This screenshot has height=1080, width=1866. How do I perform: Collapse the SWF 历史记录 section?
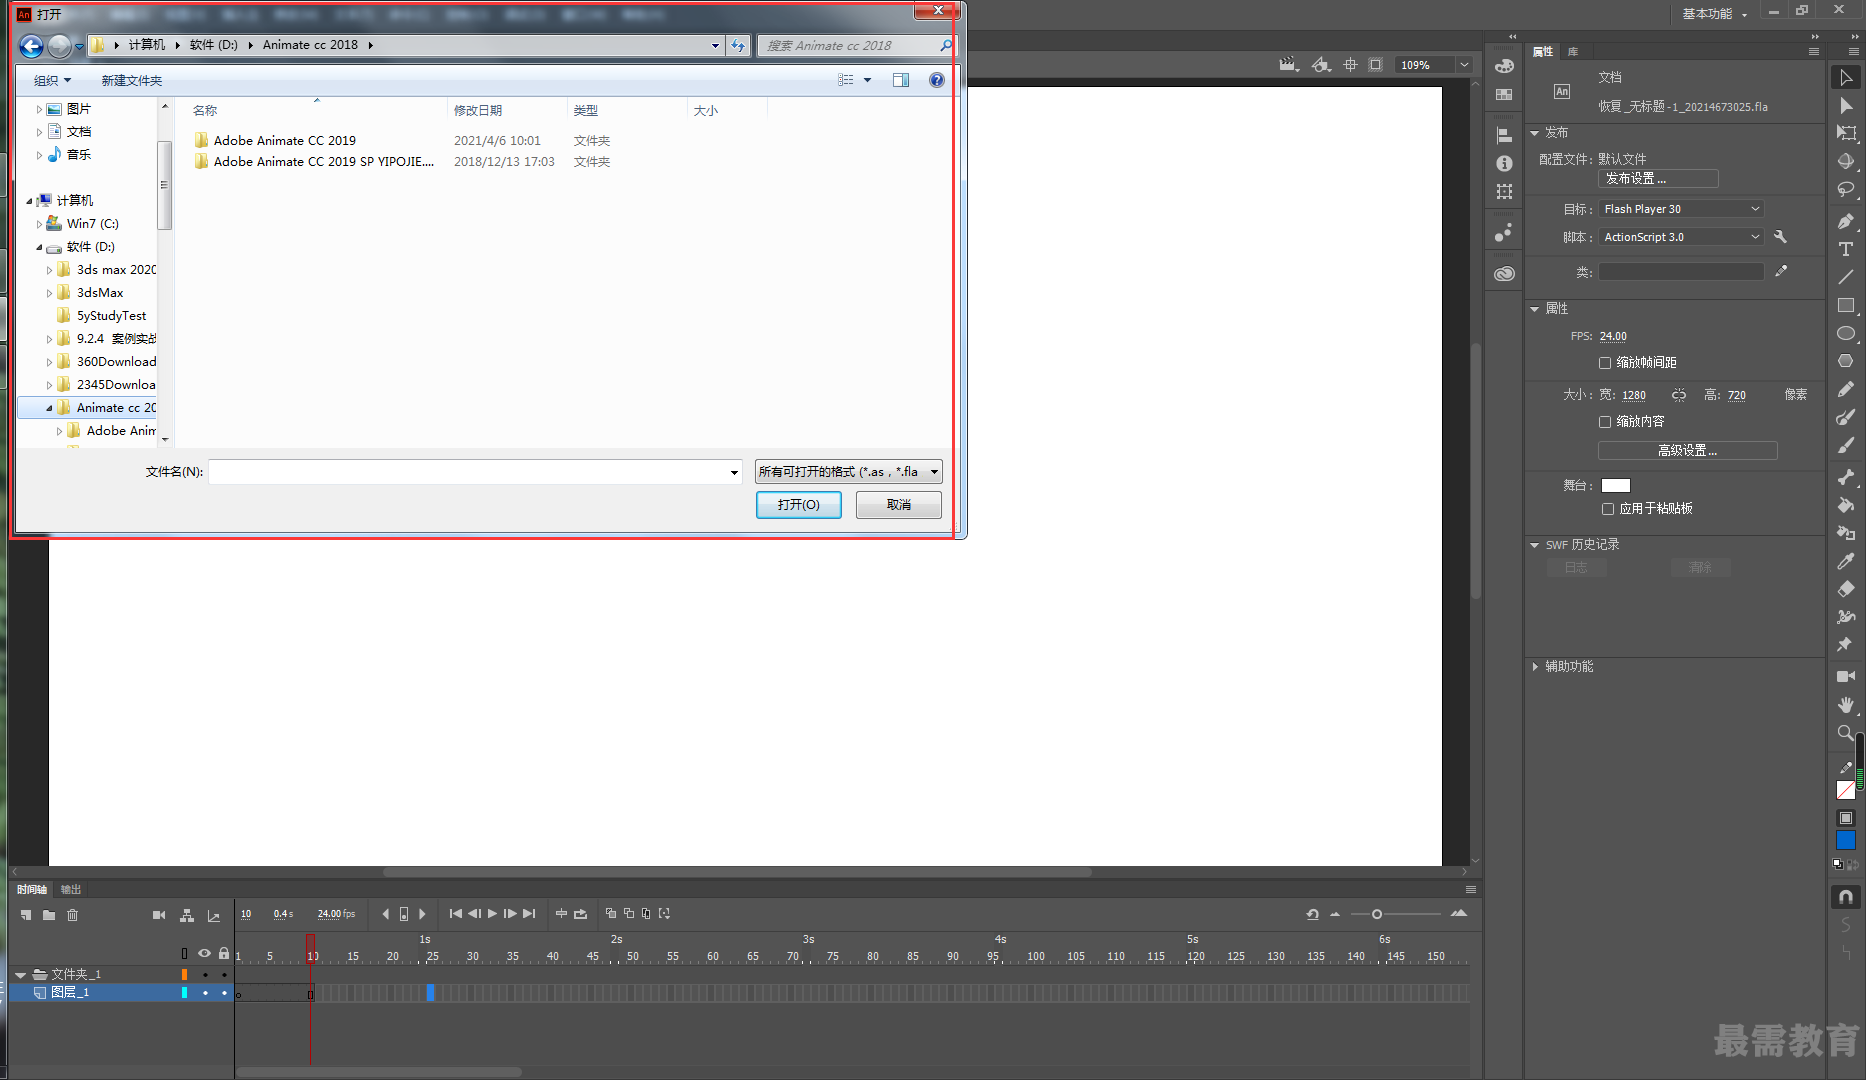point(1535,545)
